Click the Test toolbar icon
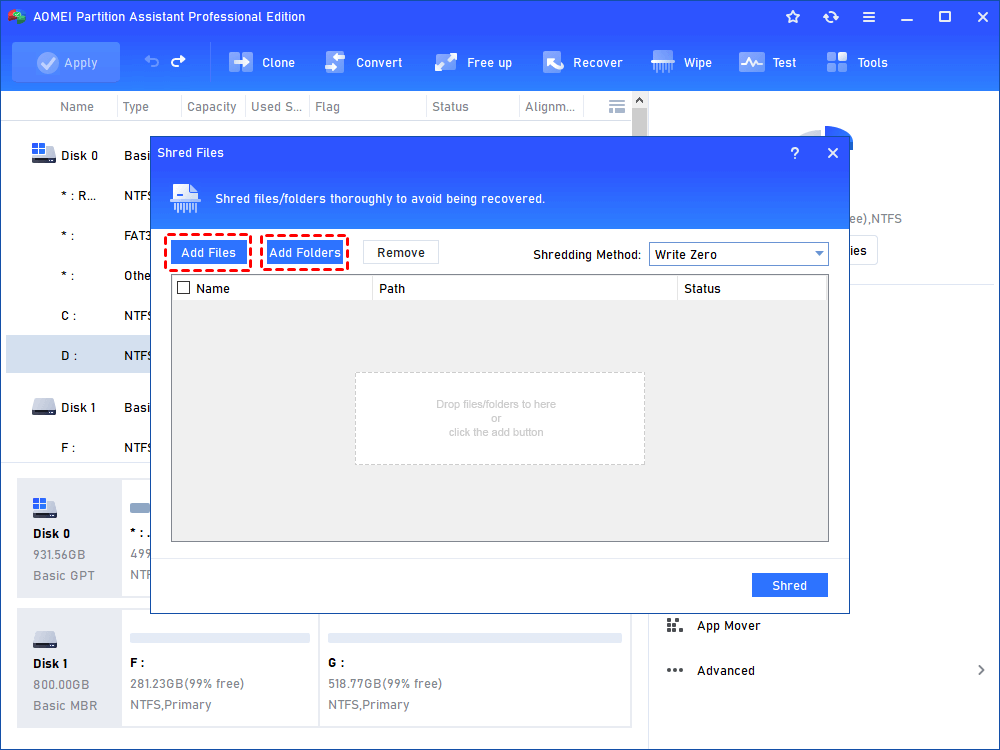 pyautogui.click(x=752, y=62)
